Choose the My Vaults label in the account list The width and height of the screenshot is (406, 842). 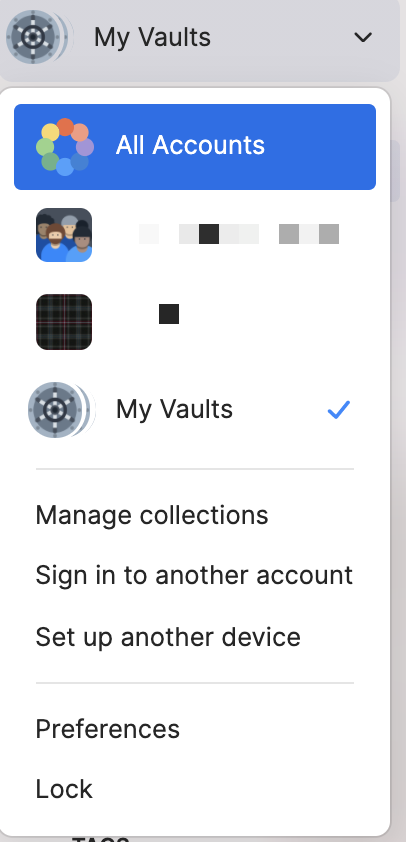click(x=174, y=409)
